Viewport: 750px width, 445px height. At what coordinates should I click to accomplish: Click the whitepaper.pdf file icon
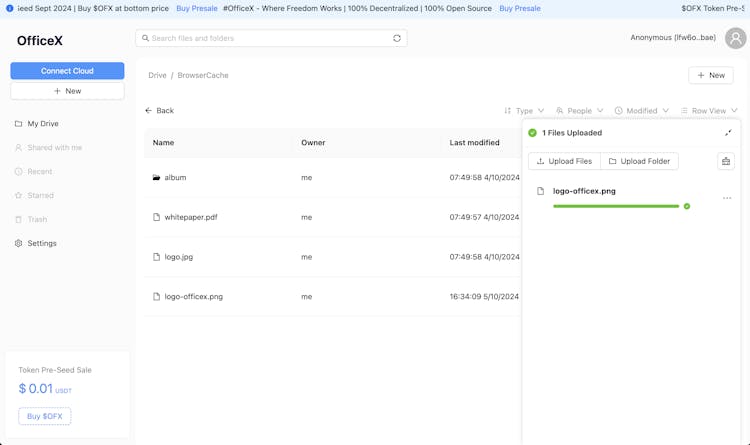tap(156, 217)
